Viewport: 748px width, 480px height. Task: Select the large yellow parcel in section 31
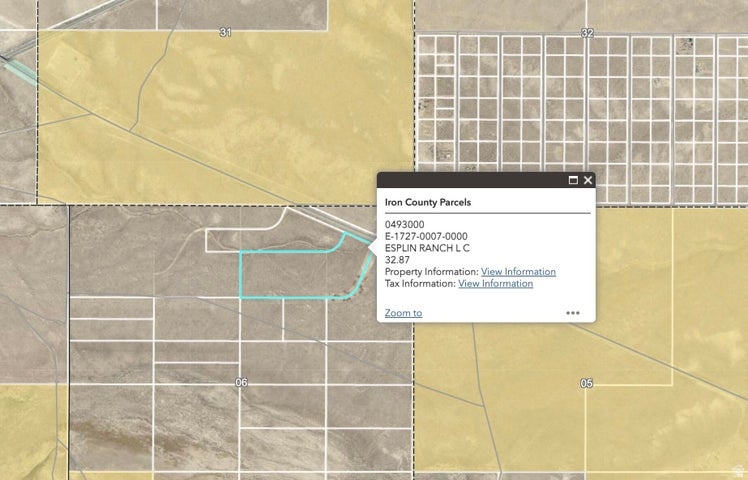[x=250, y=110]
